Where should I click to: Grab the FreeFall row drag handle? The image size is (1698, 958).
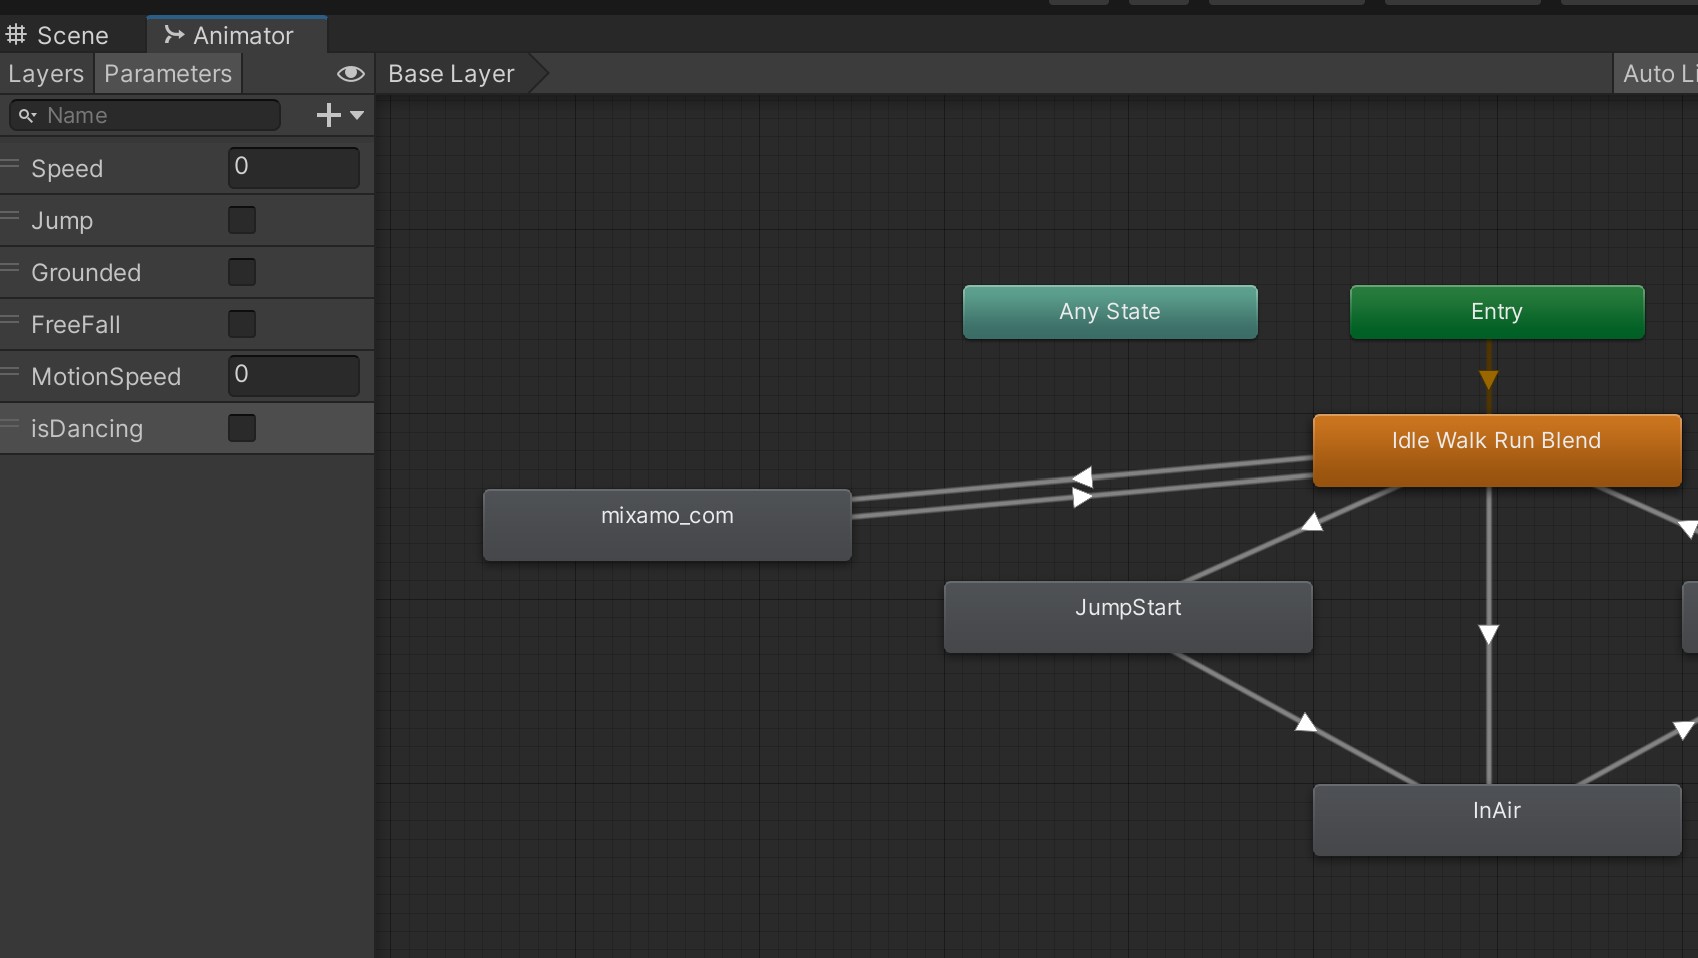[x=11, y=320]
